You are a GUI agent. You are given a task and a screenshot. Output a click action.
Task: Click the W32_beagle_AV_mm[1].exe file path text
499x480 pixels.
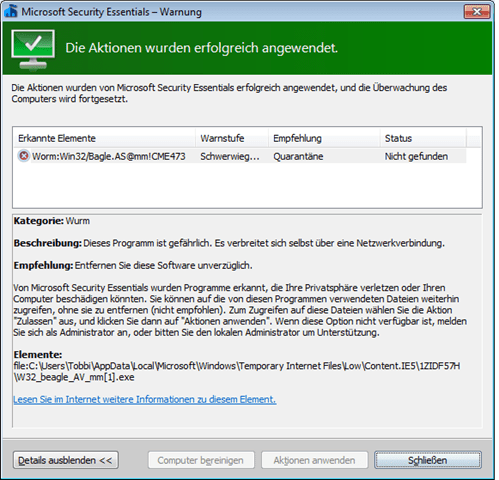(74, 377)
